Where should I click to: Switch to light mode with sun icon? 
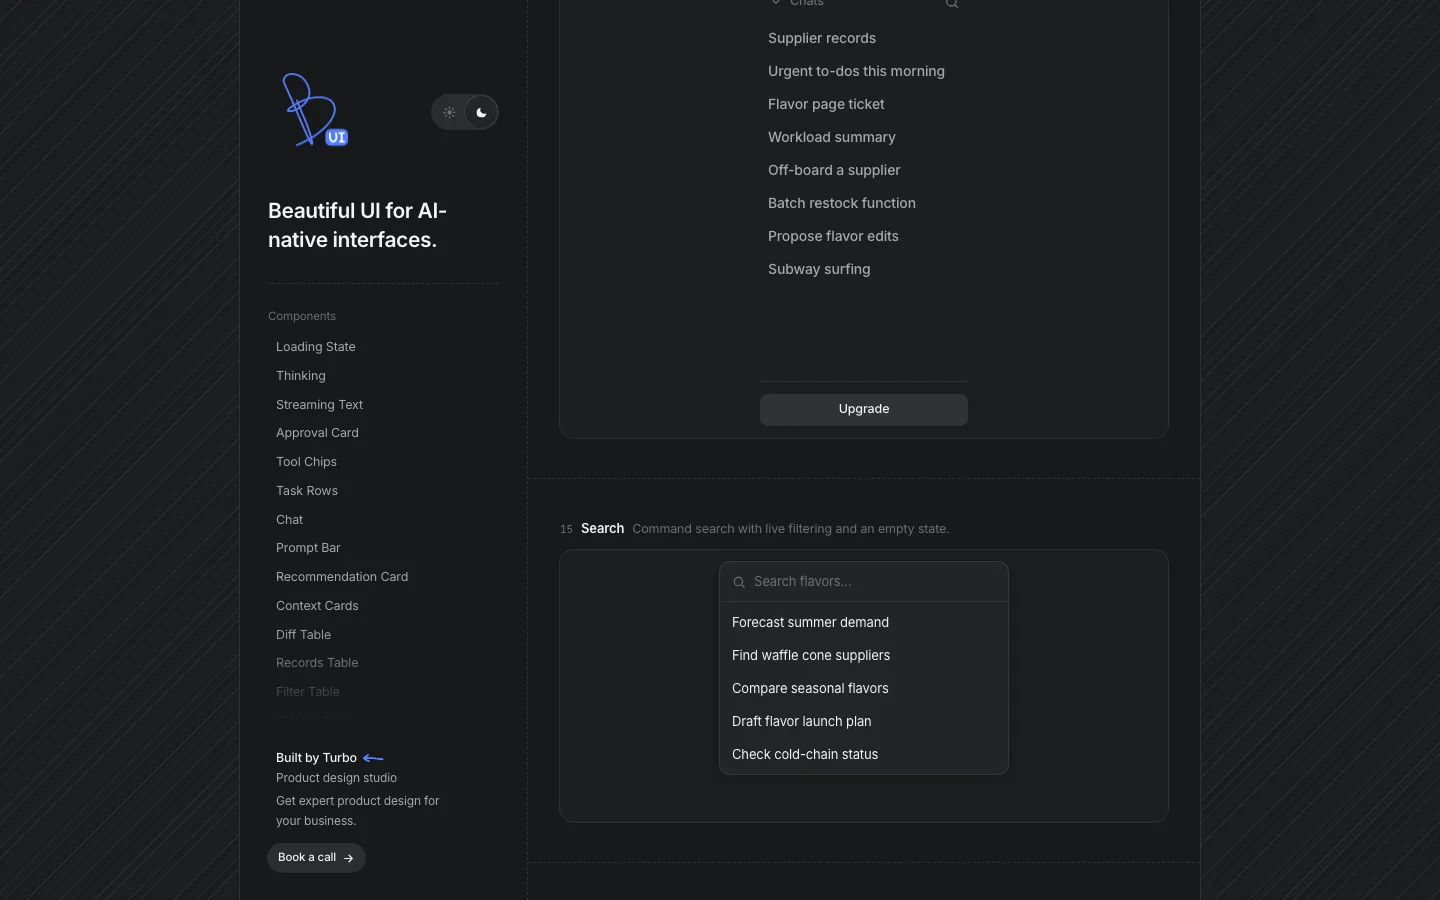point(449,113)
